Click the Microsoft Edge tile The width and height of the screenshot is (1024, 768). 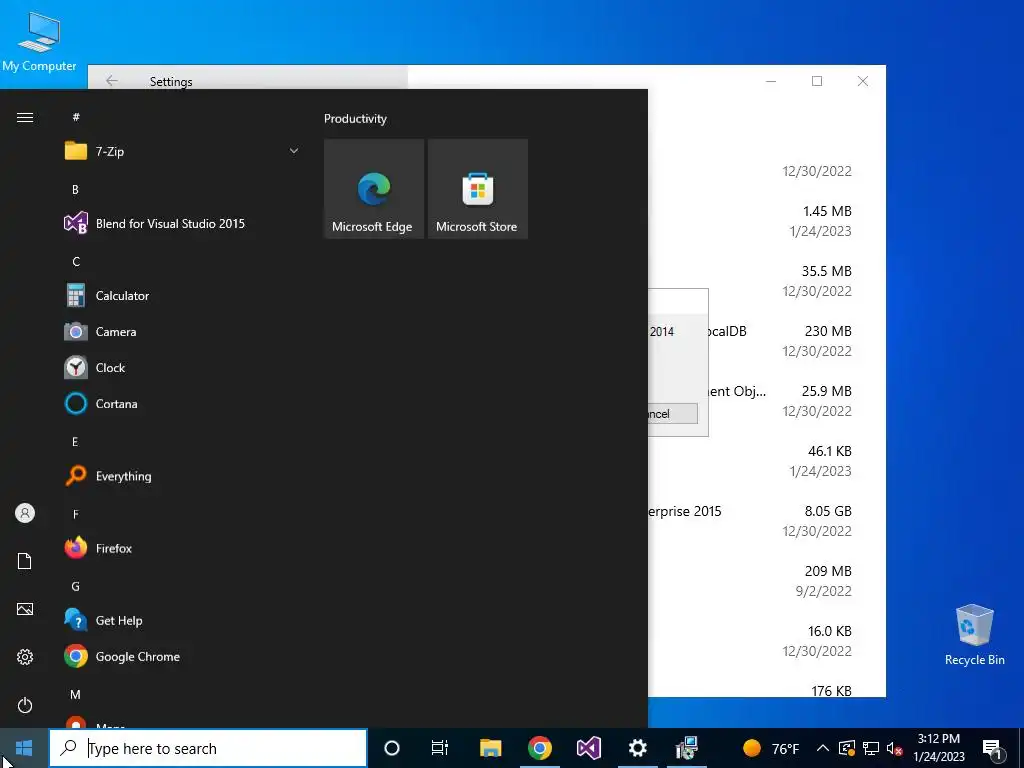click(374, 189)
